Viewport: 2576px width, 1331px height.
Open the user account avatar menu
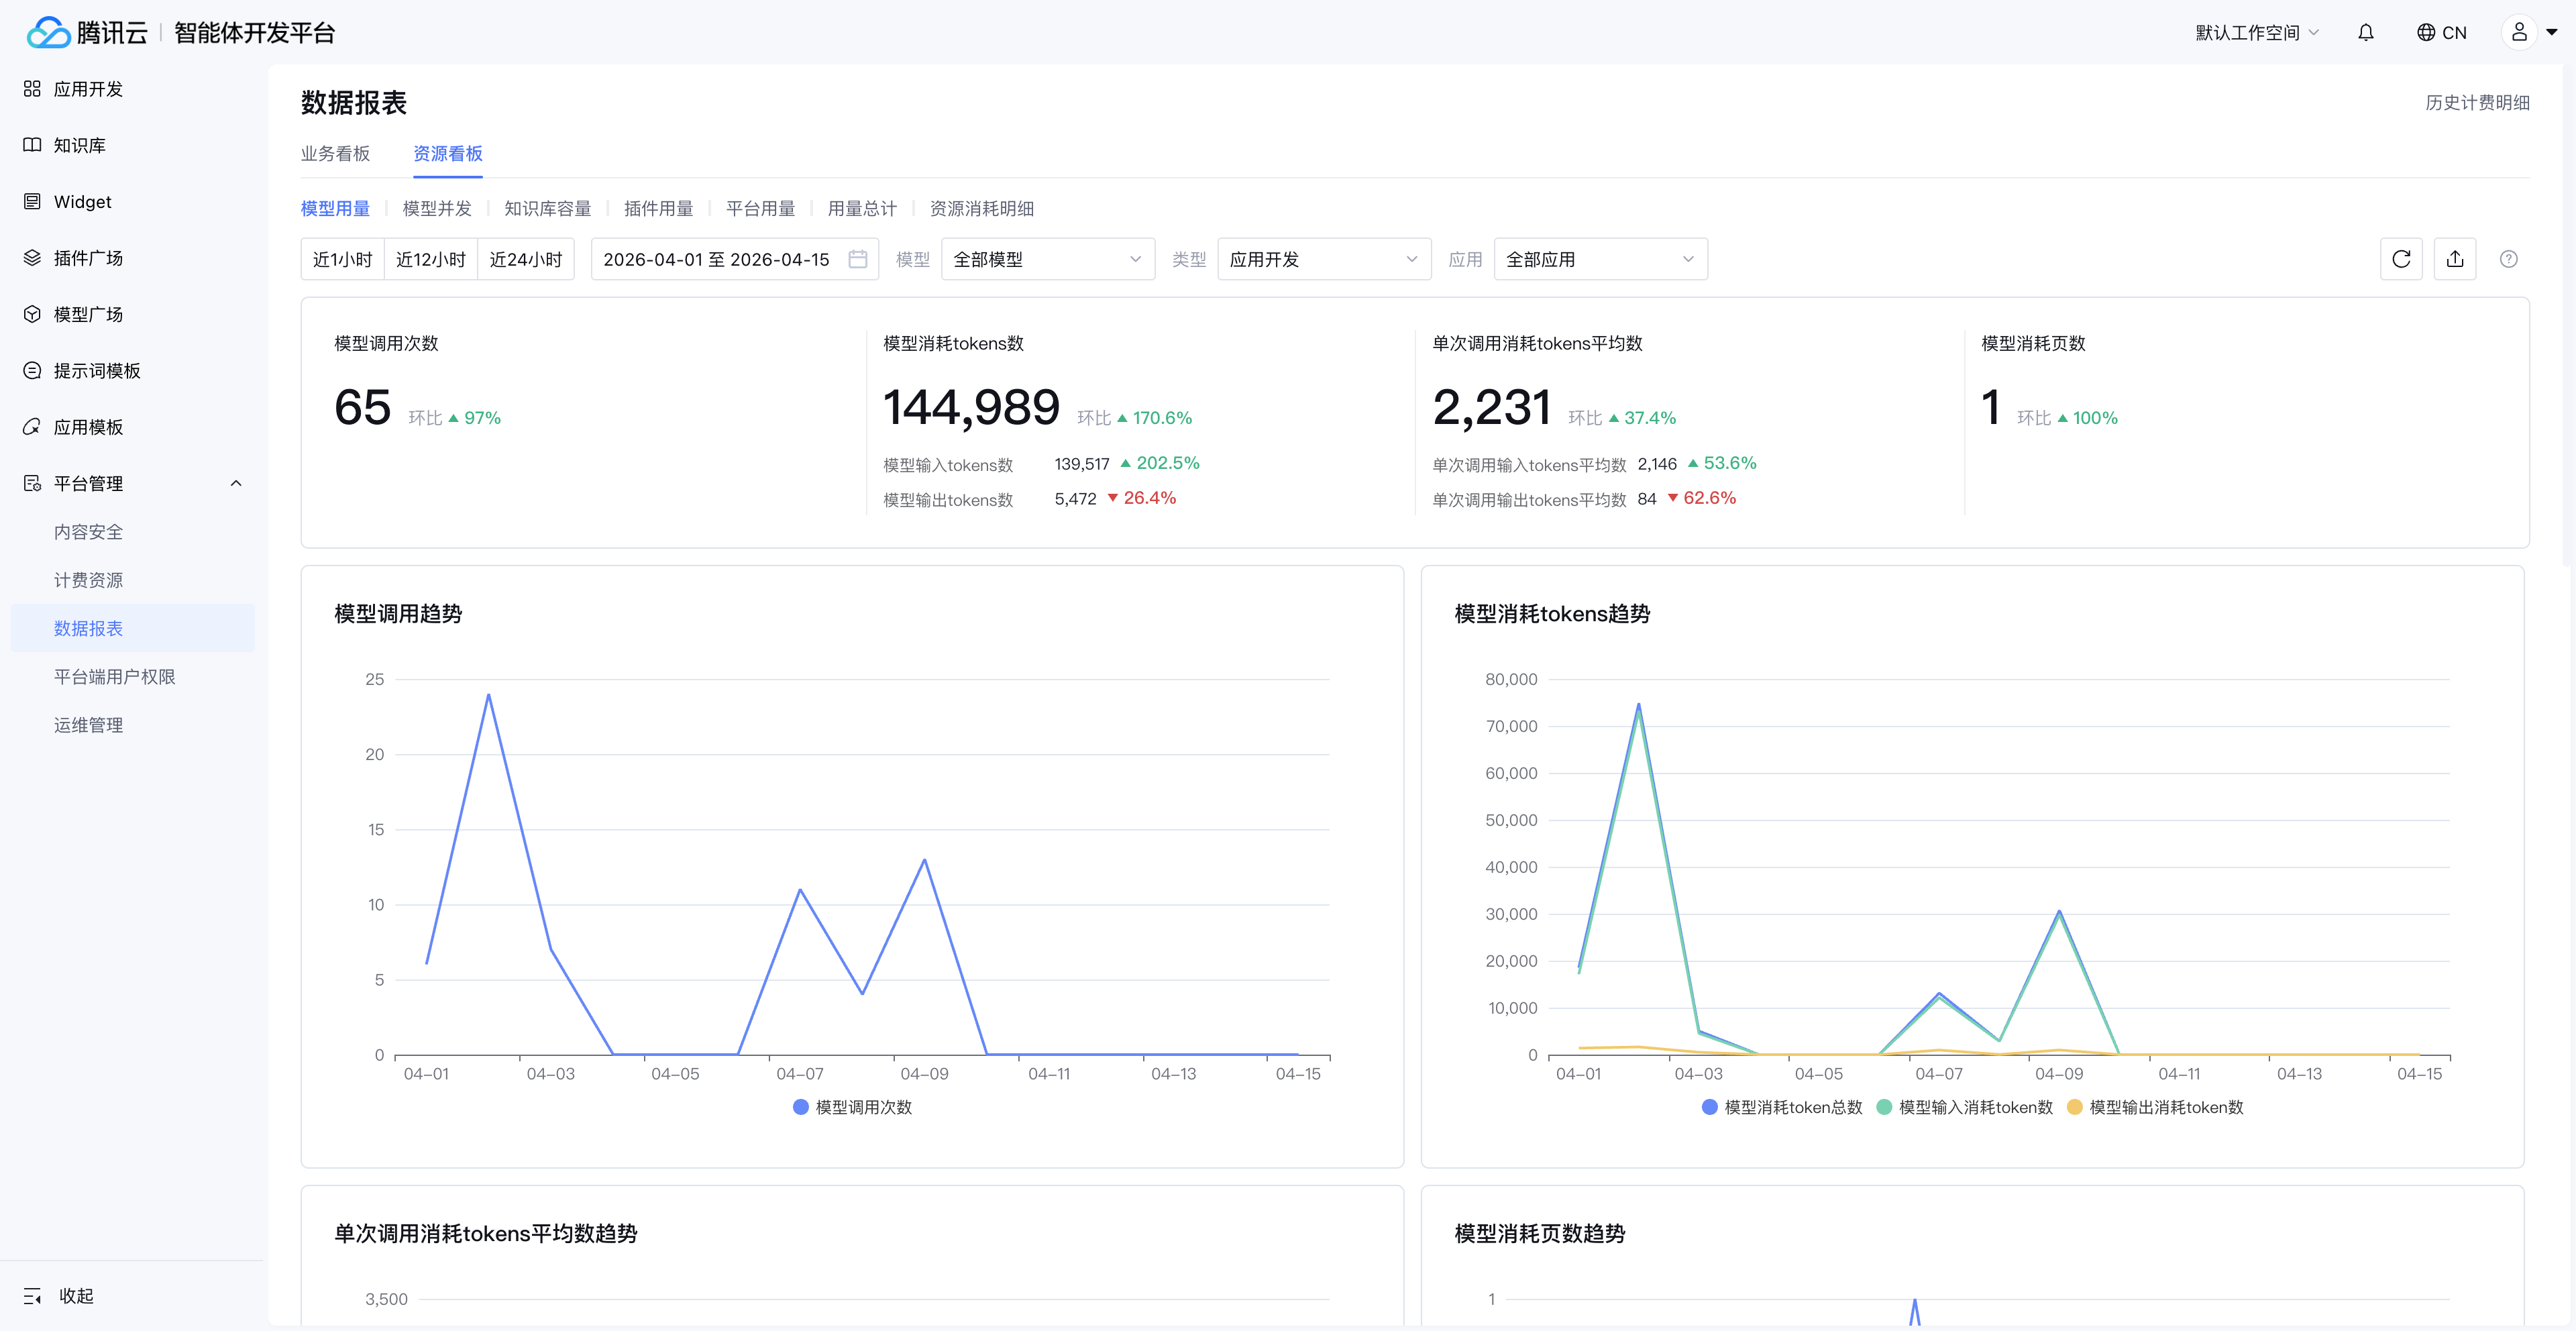[x=2519, y=33]
